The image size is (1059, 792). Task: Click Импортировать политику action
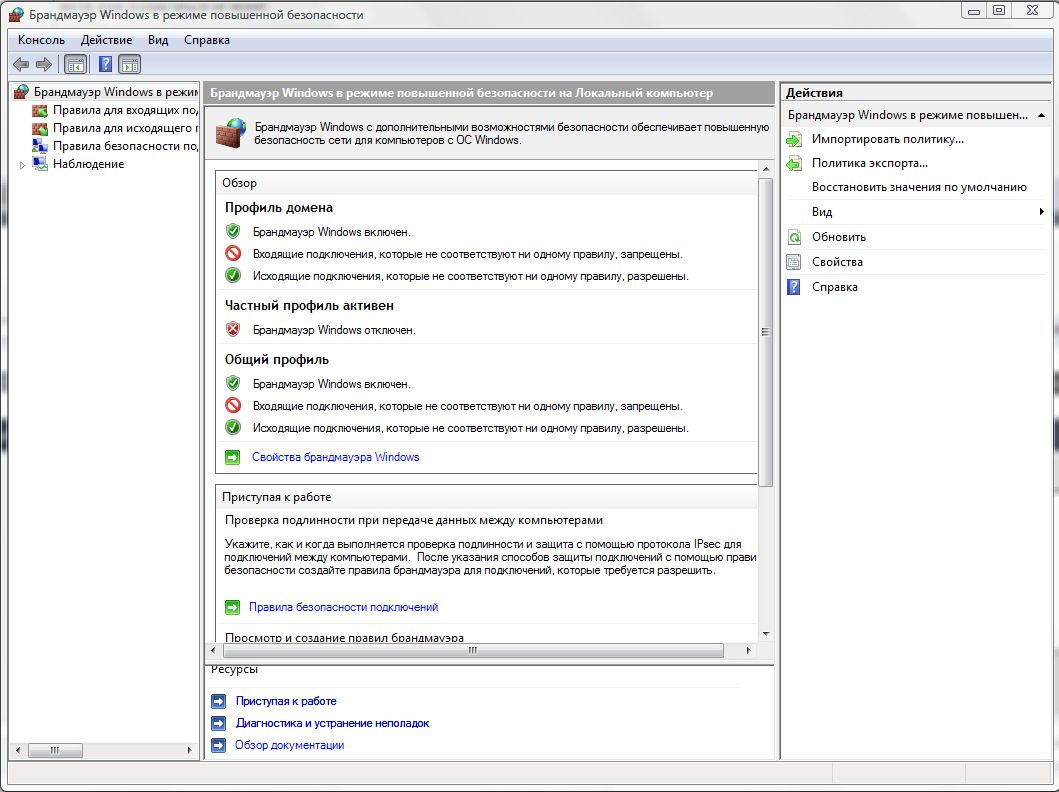(x=887, y=139)
